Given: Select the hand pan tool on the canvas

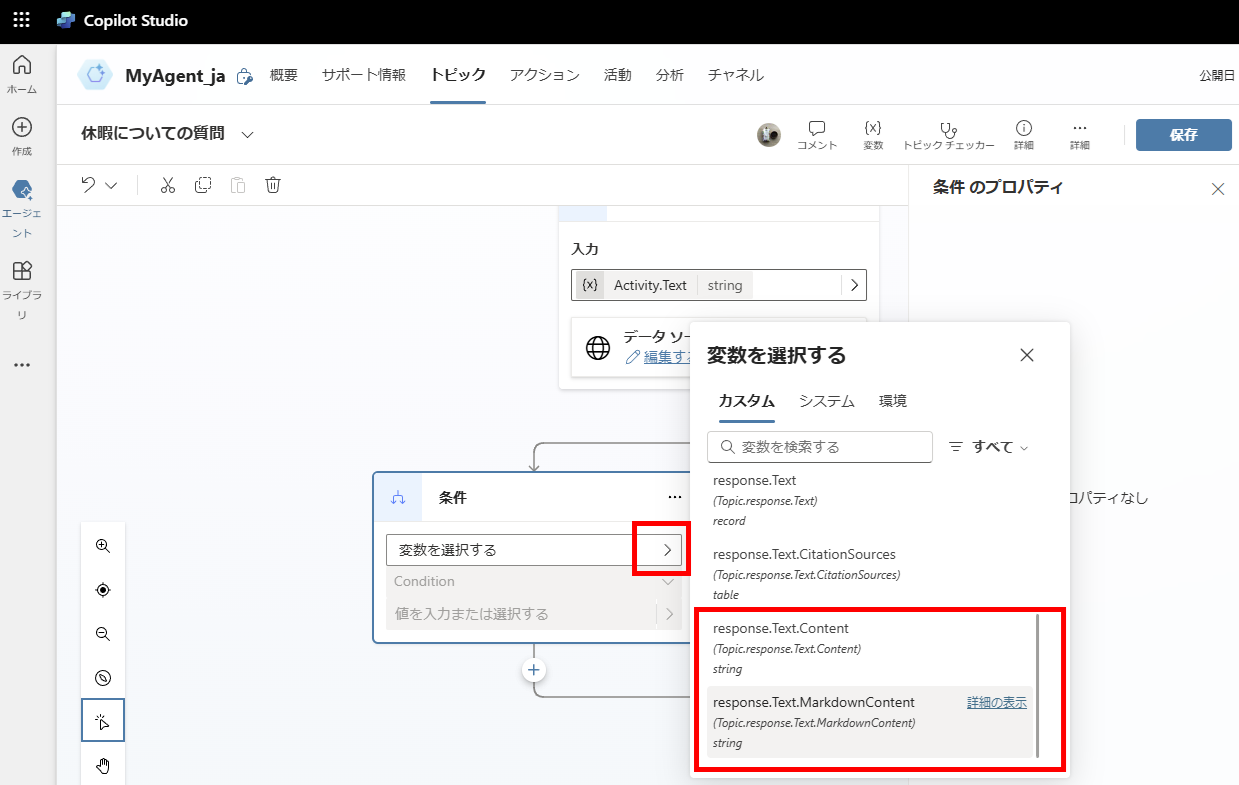Looking at the screenshot, I should click(102, 765).
